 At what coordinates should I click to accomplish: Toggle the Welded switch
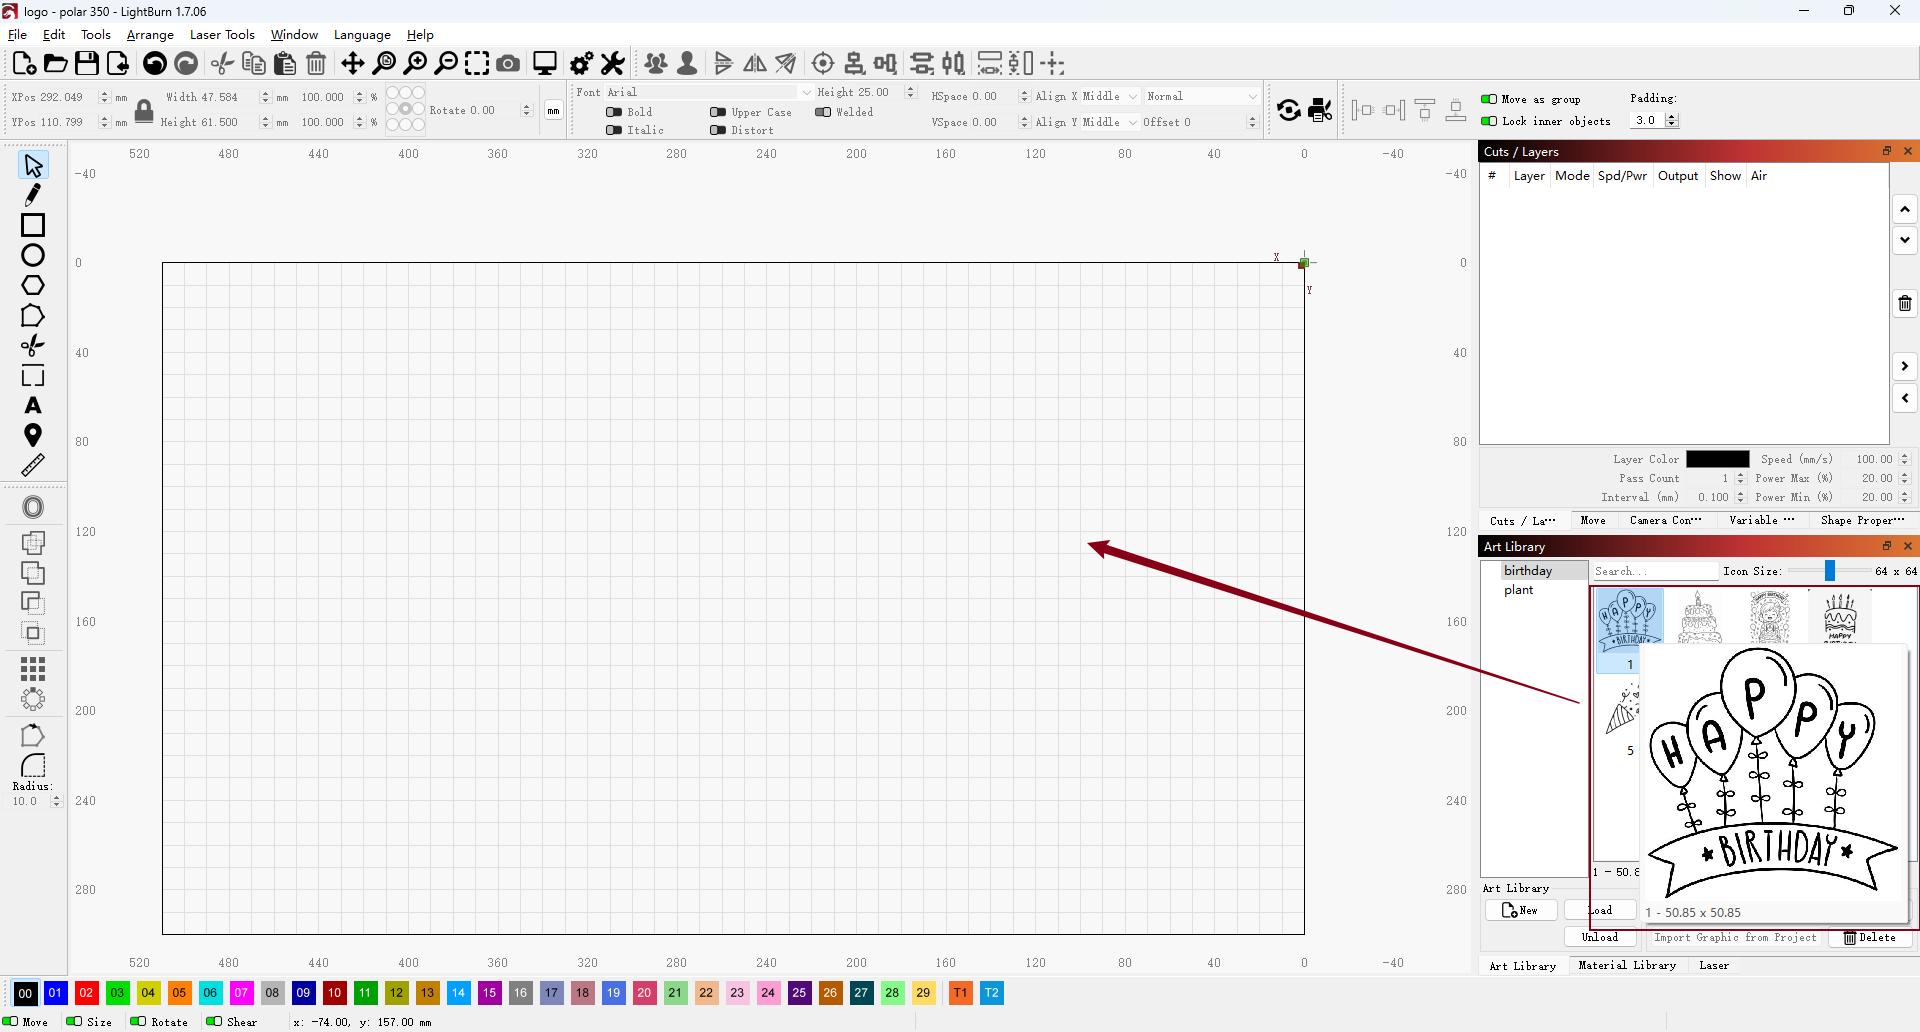point(823,112)
